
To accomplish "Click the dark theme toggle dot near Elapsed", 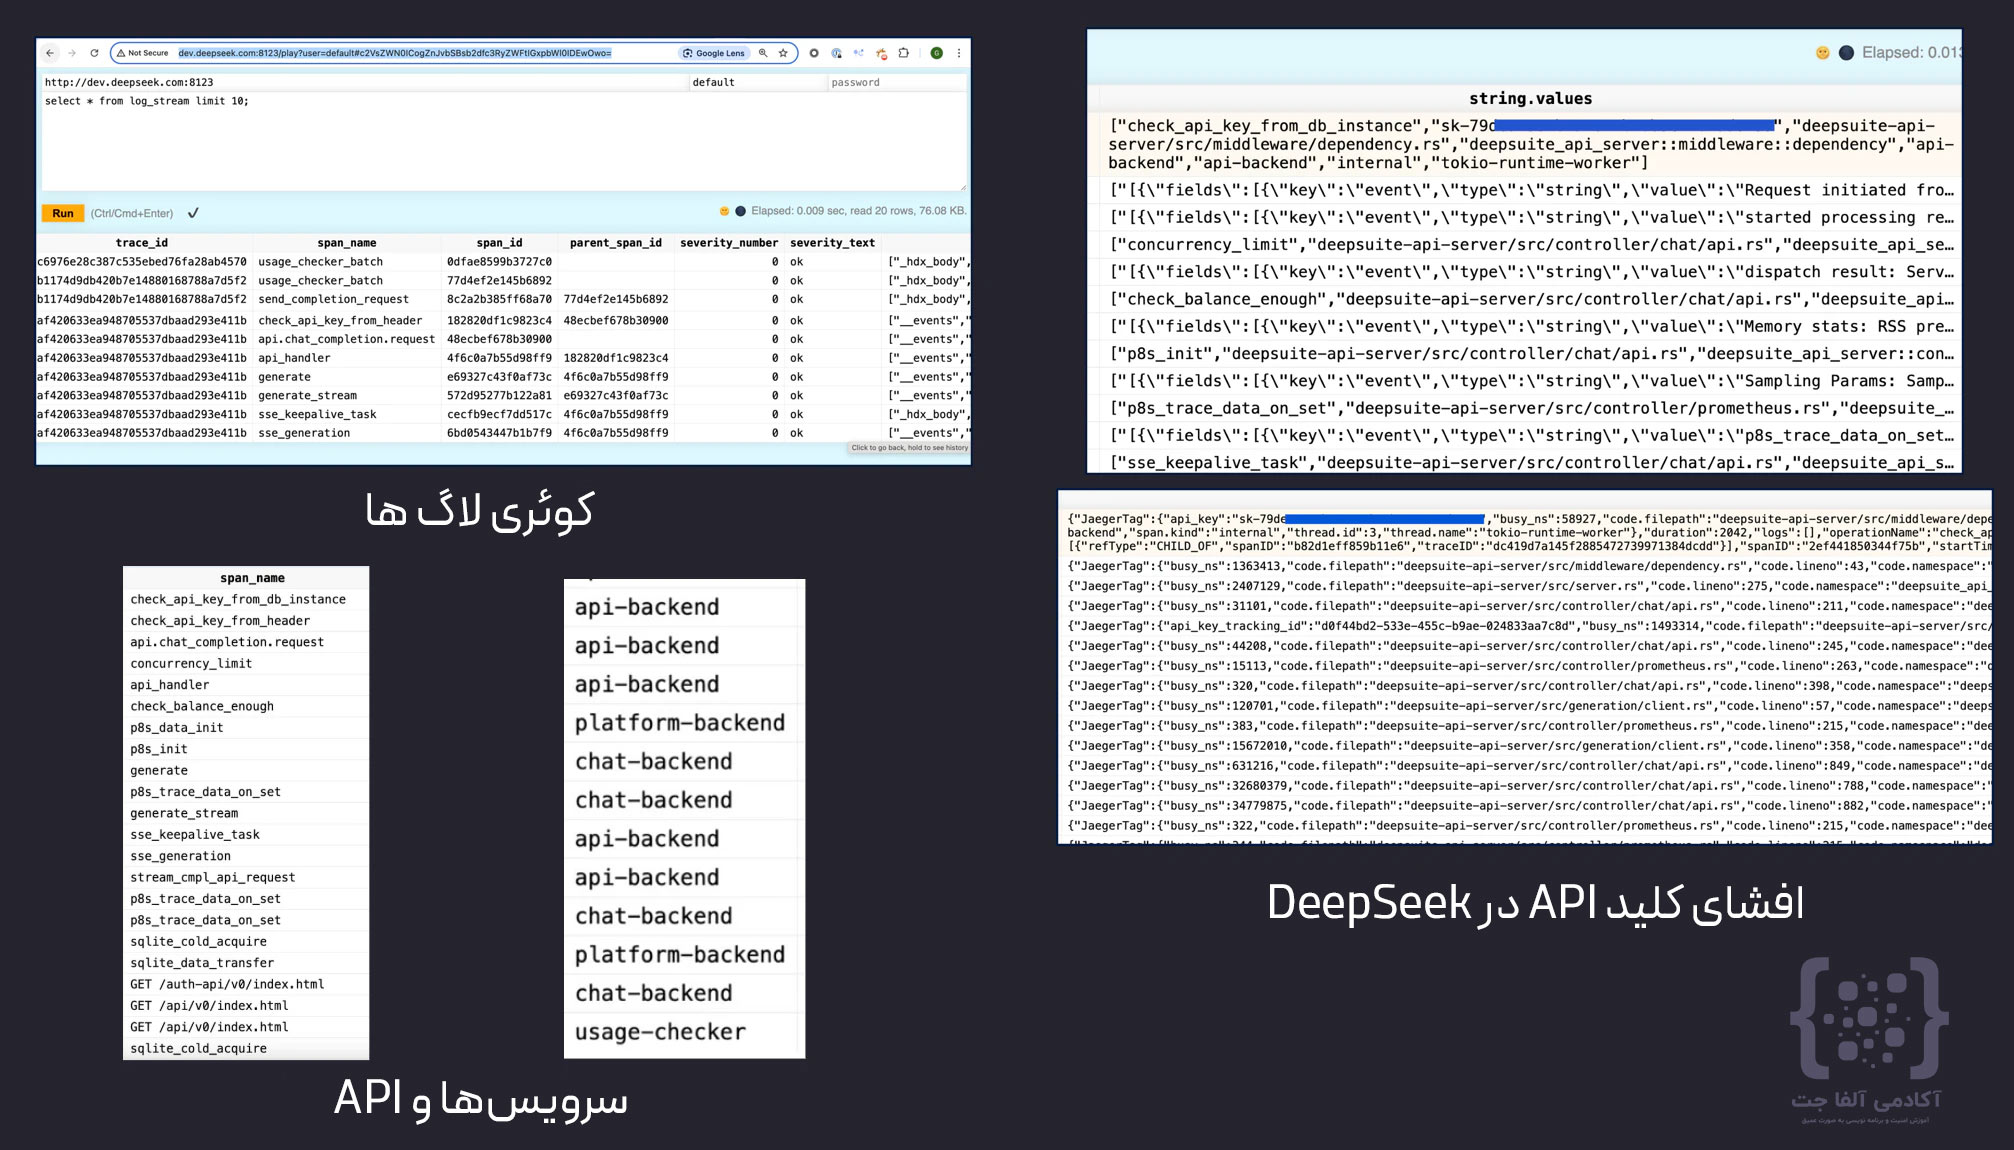I will 741,211.
